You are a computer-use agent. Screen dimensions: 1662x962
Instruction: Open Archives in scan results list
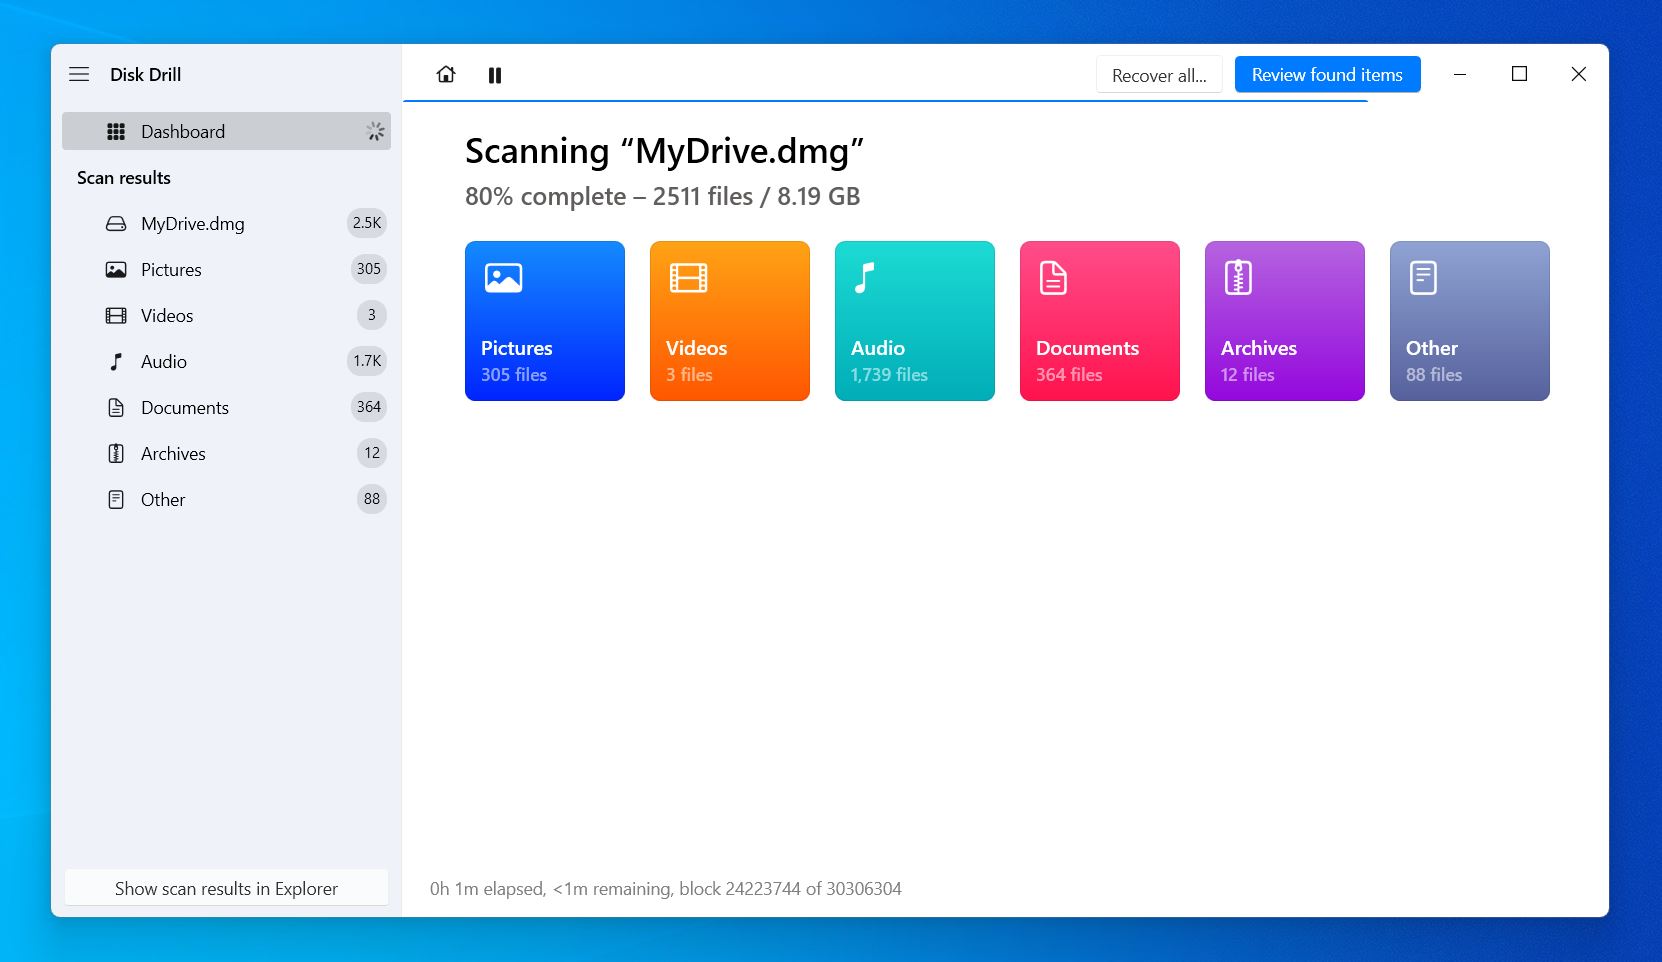(x=226, y=454)
